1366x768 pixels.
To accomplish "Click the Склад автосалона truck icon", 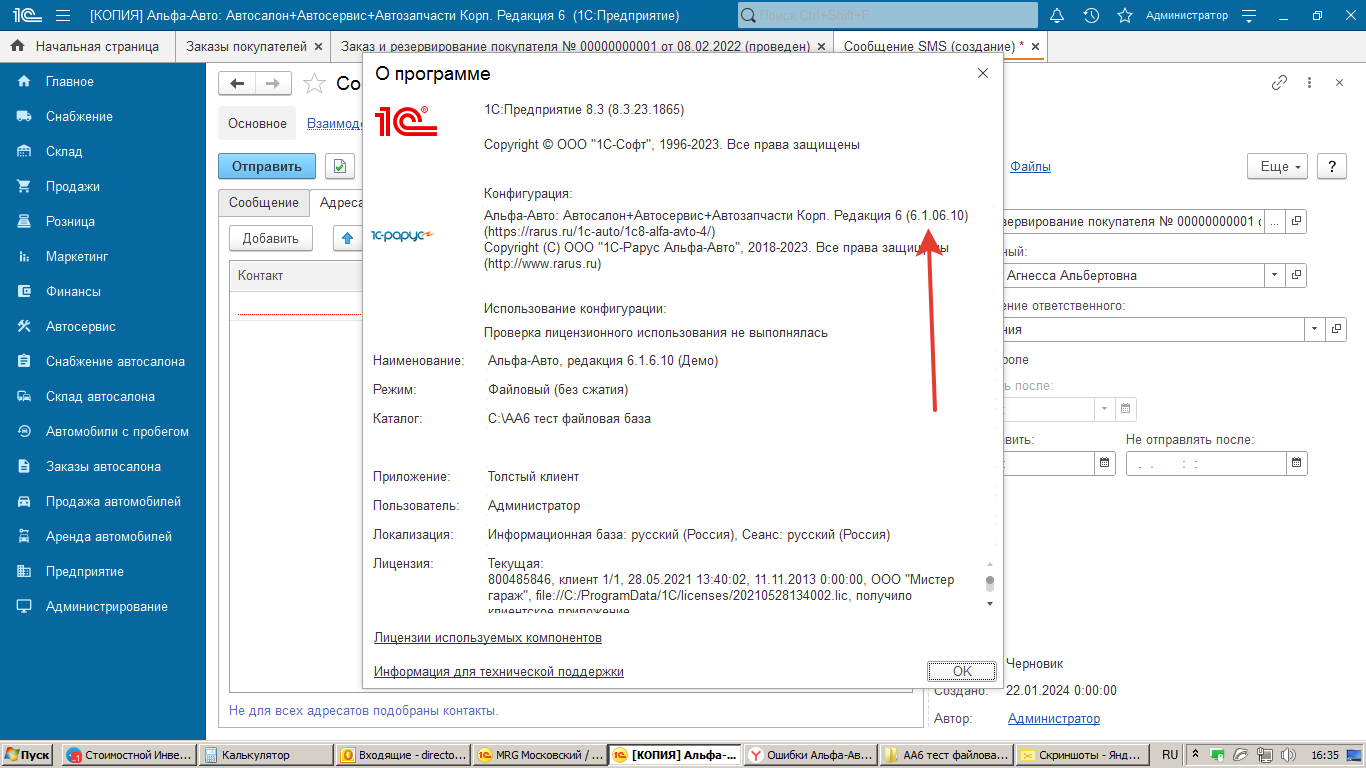I will (x=24, y=396).
